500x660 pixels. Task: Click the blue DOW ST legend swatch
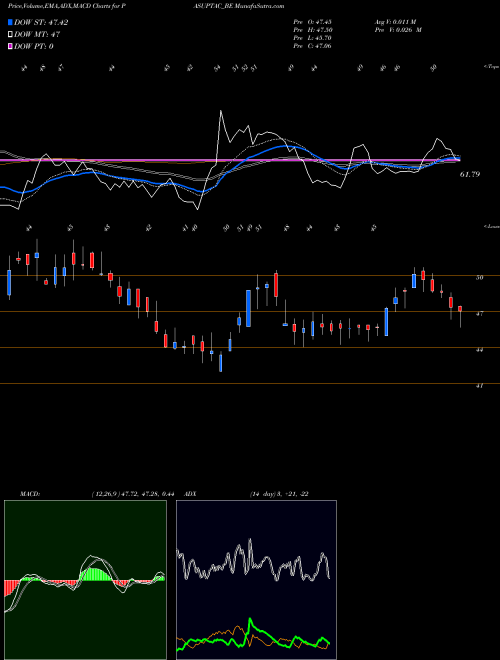[10, 22]
